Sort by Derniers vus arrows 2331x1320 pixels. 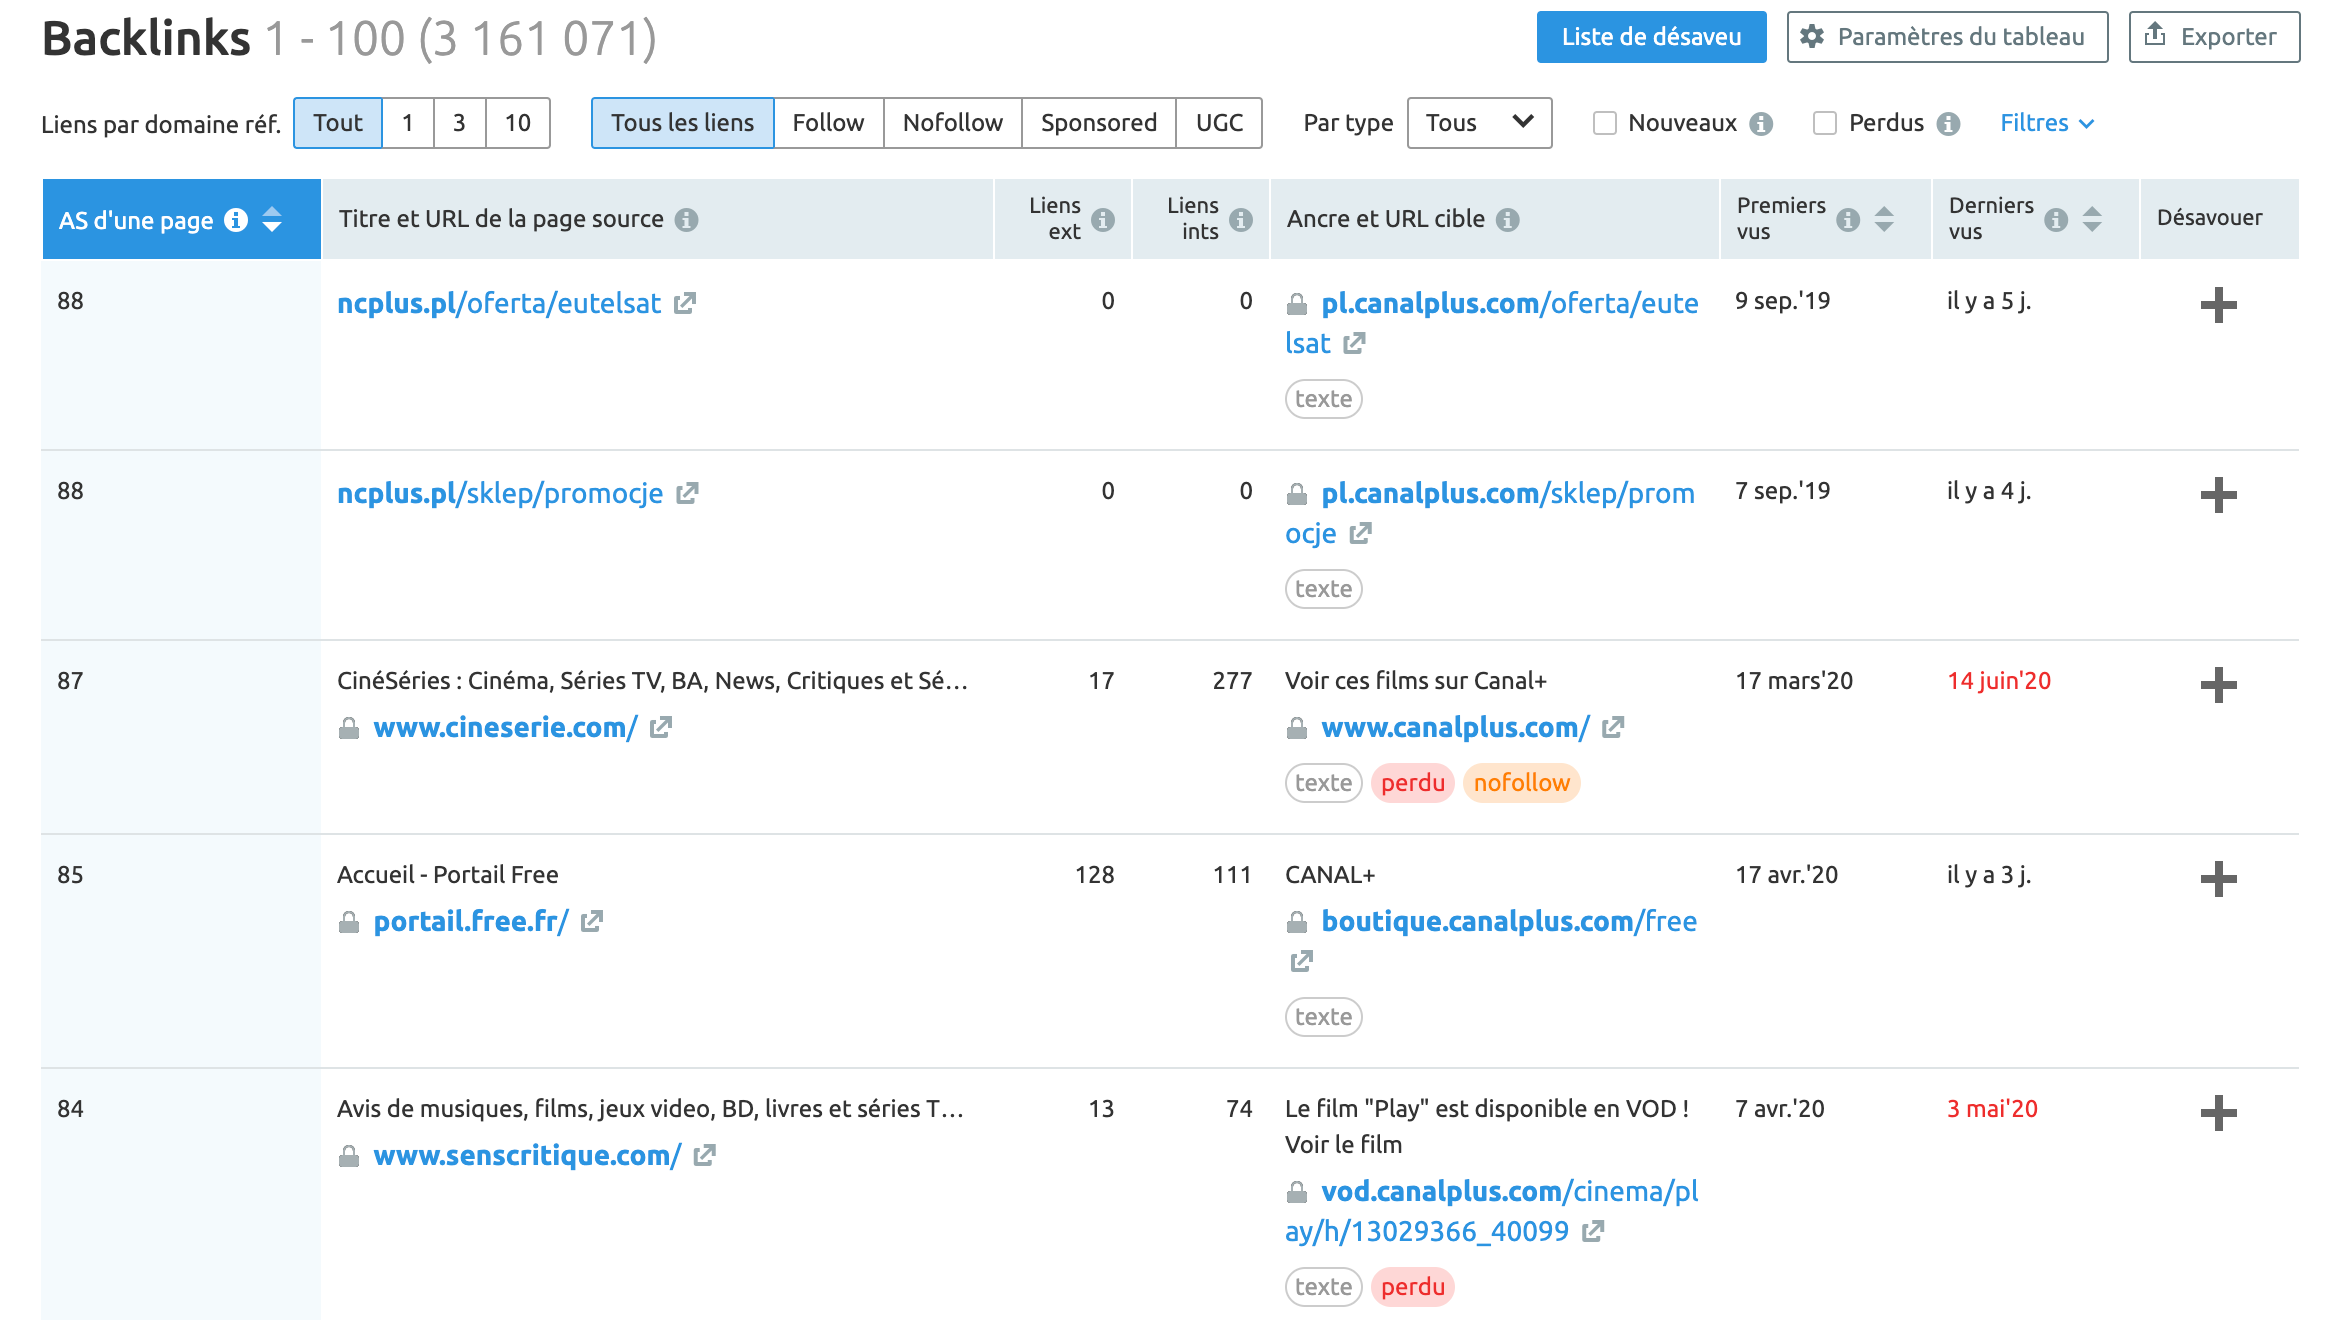[x=2092, y=219]
